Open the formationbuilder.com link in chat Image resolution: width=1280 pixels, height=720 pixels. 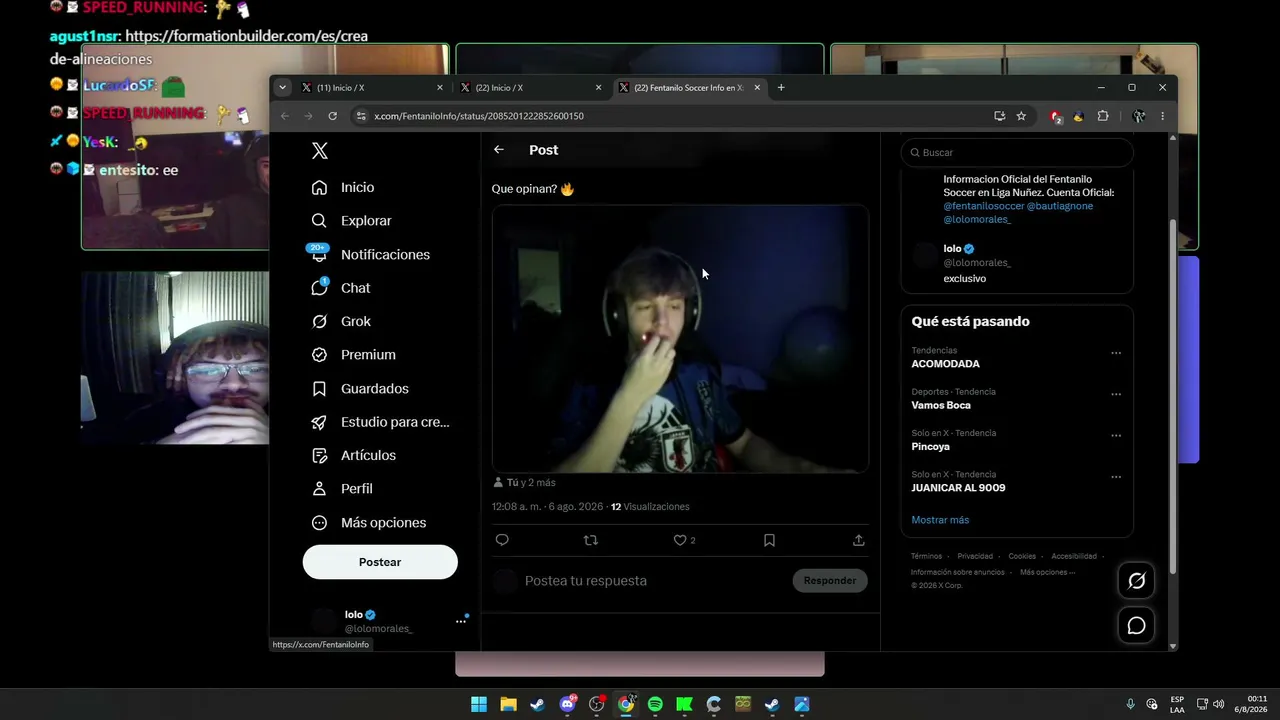pos(247,36)
